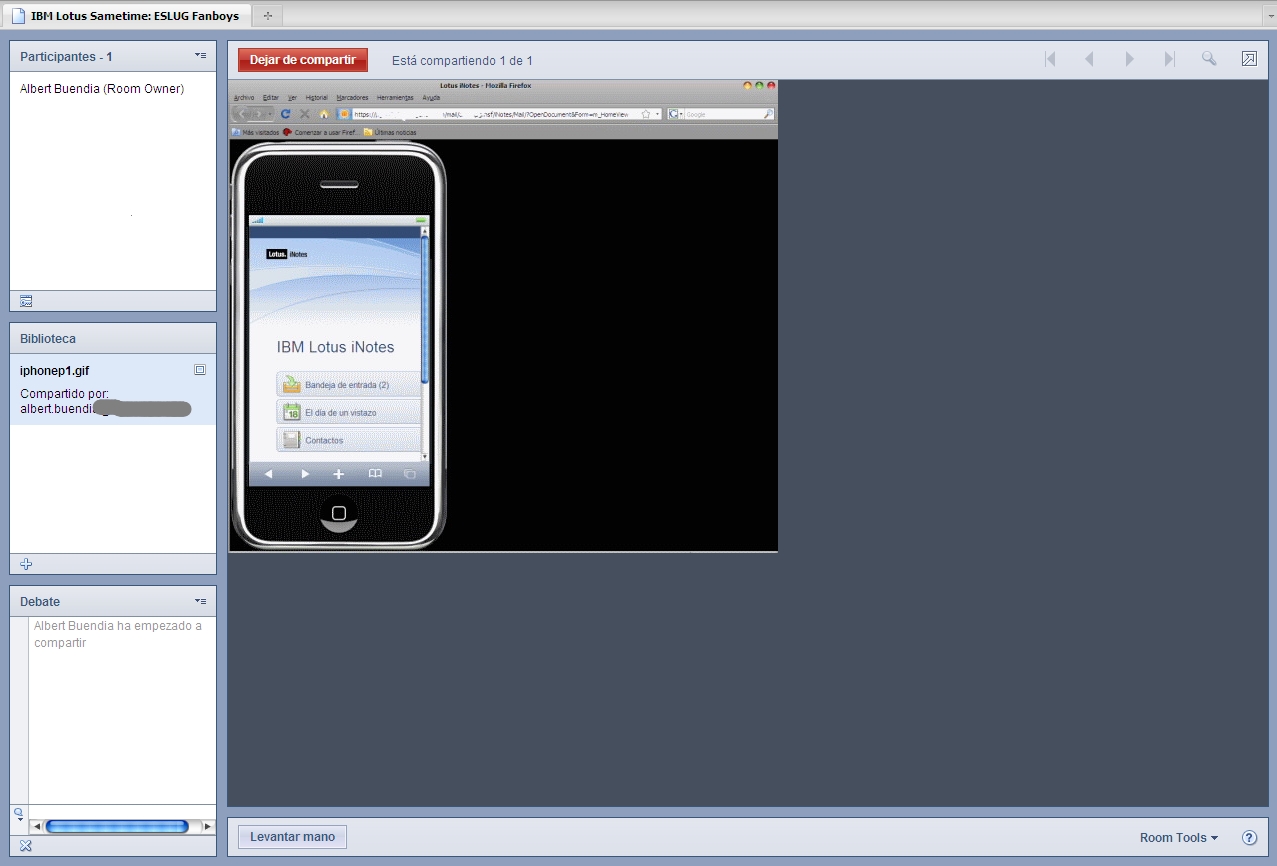Open Room Tools dropdown
The height and width of the screenshot is (866, 1277).
(1179, 838)
